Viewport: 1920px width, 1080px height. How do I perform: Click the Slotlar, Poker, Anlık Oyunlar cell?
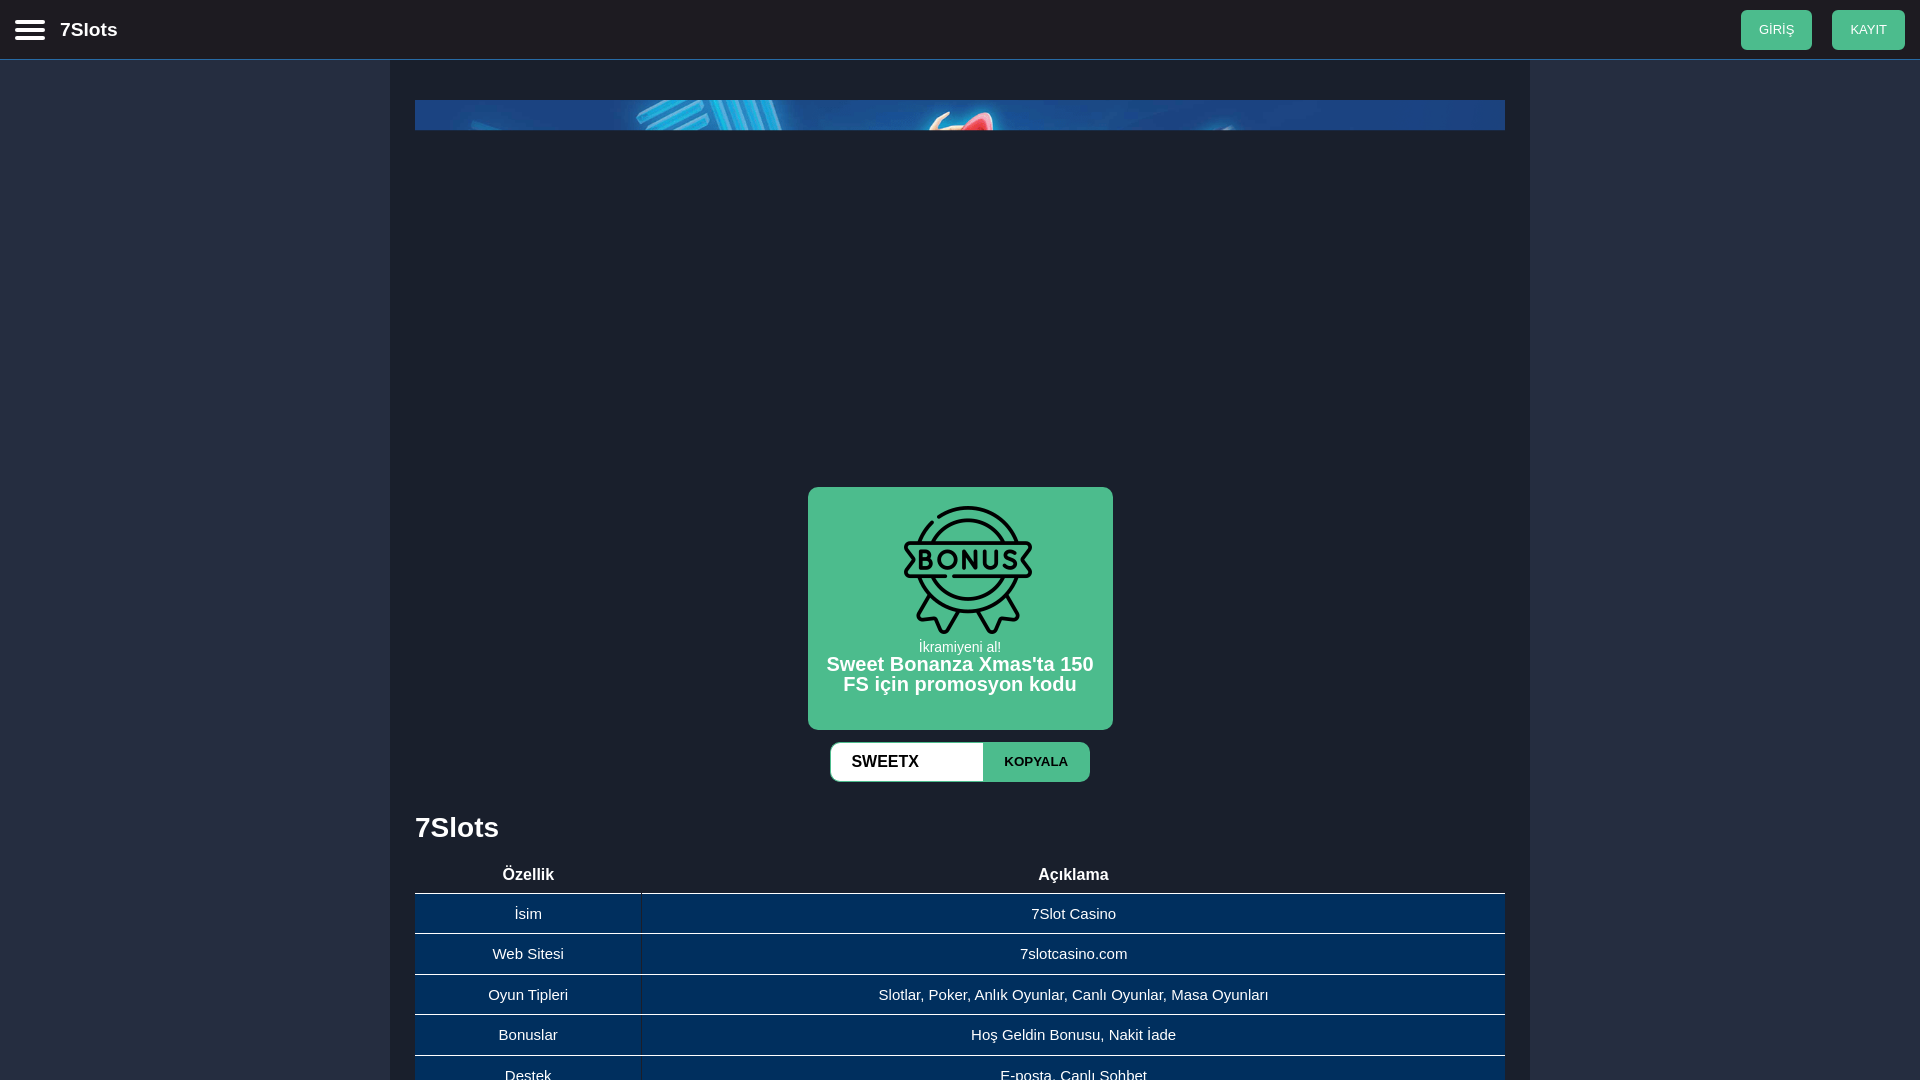coord(1073,995)
